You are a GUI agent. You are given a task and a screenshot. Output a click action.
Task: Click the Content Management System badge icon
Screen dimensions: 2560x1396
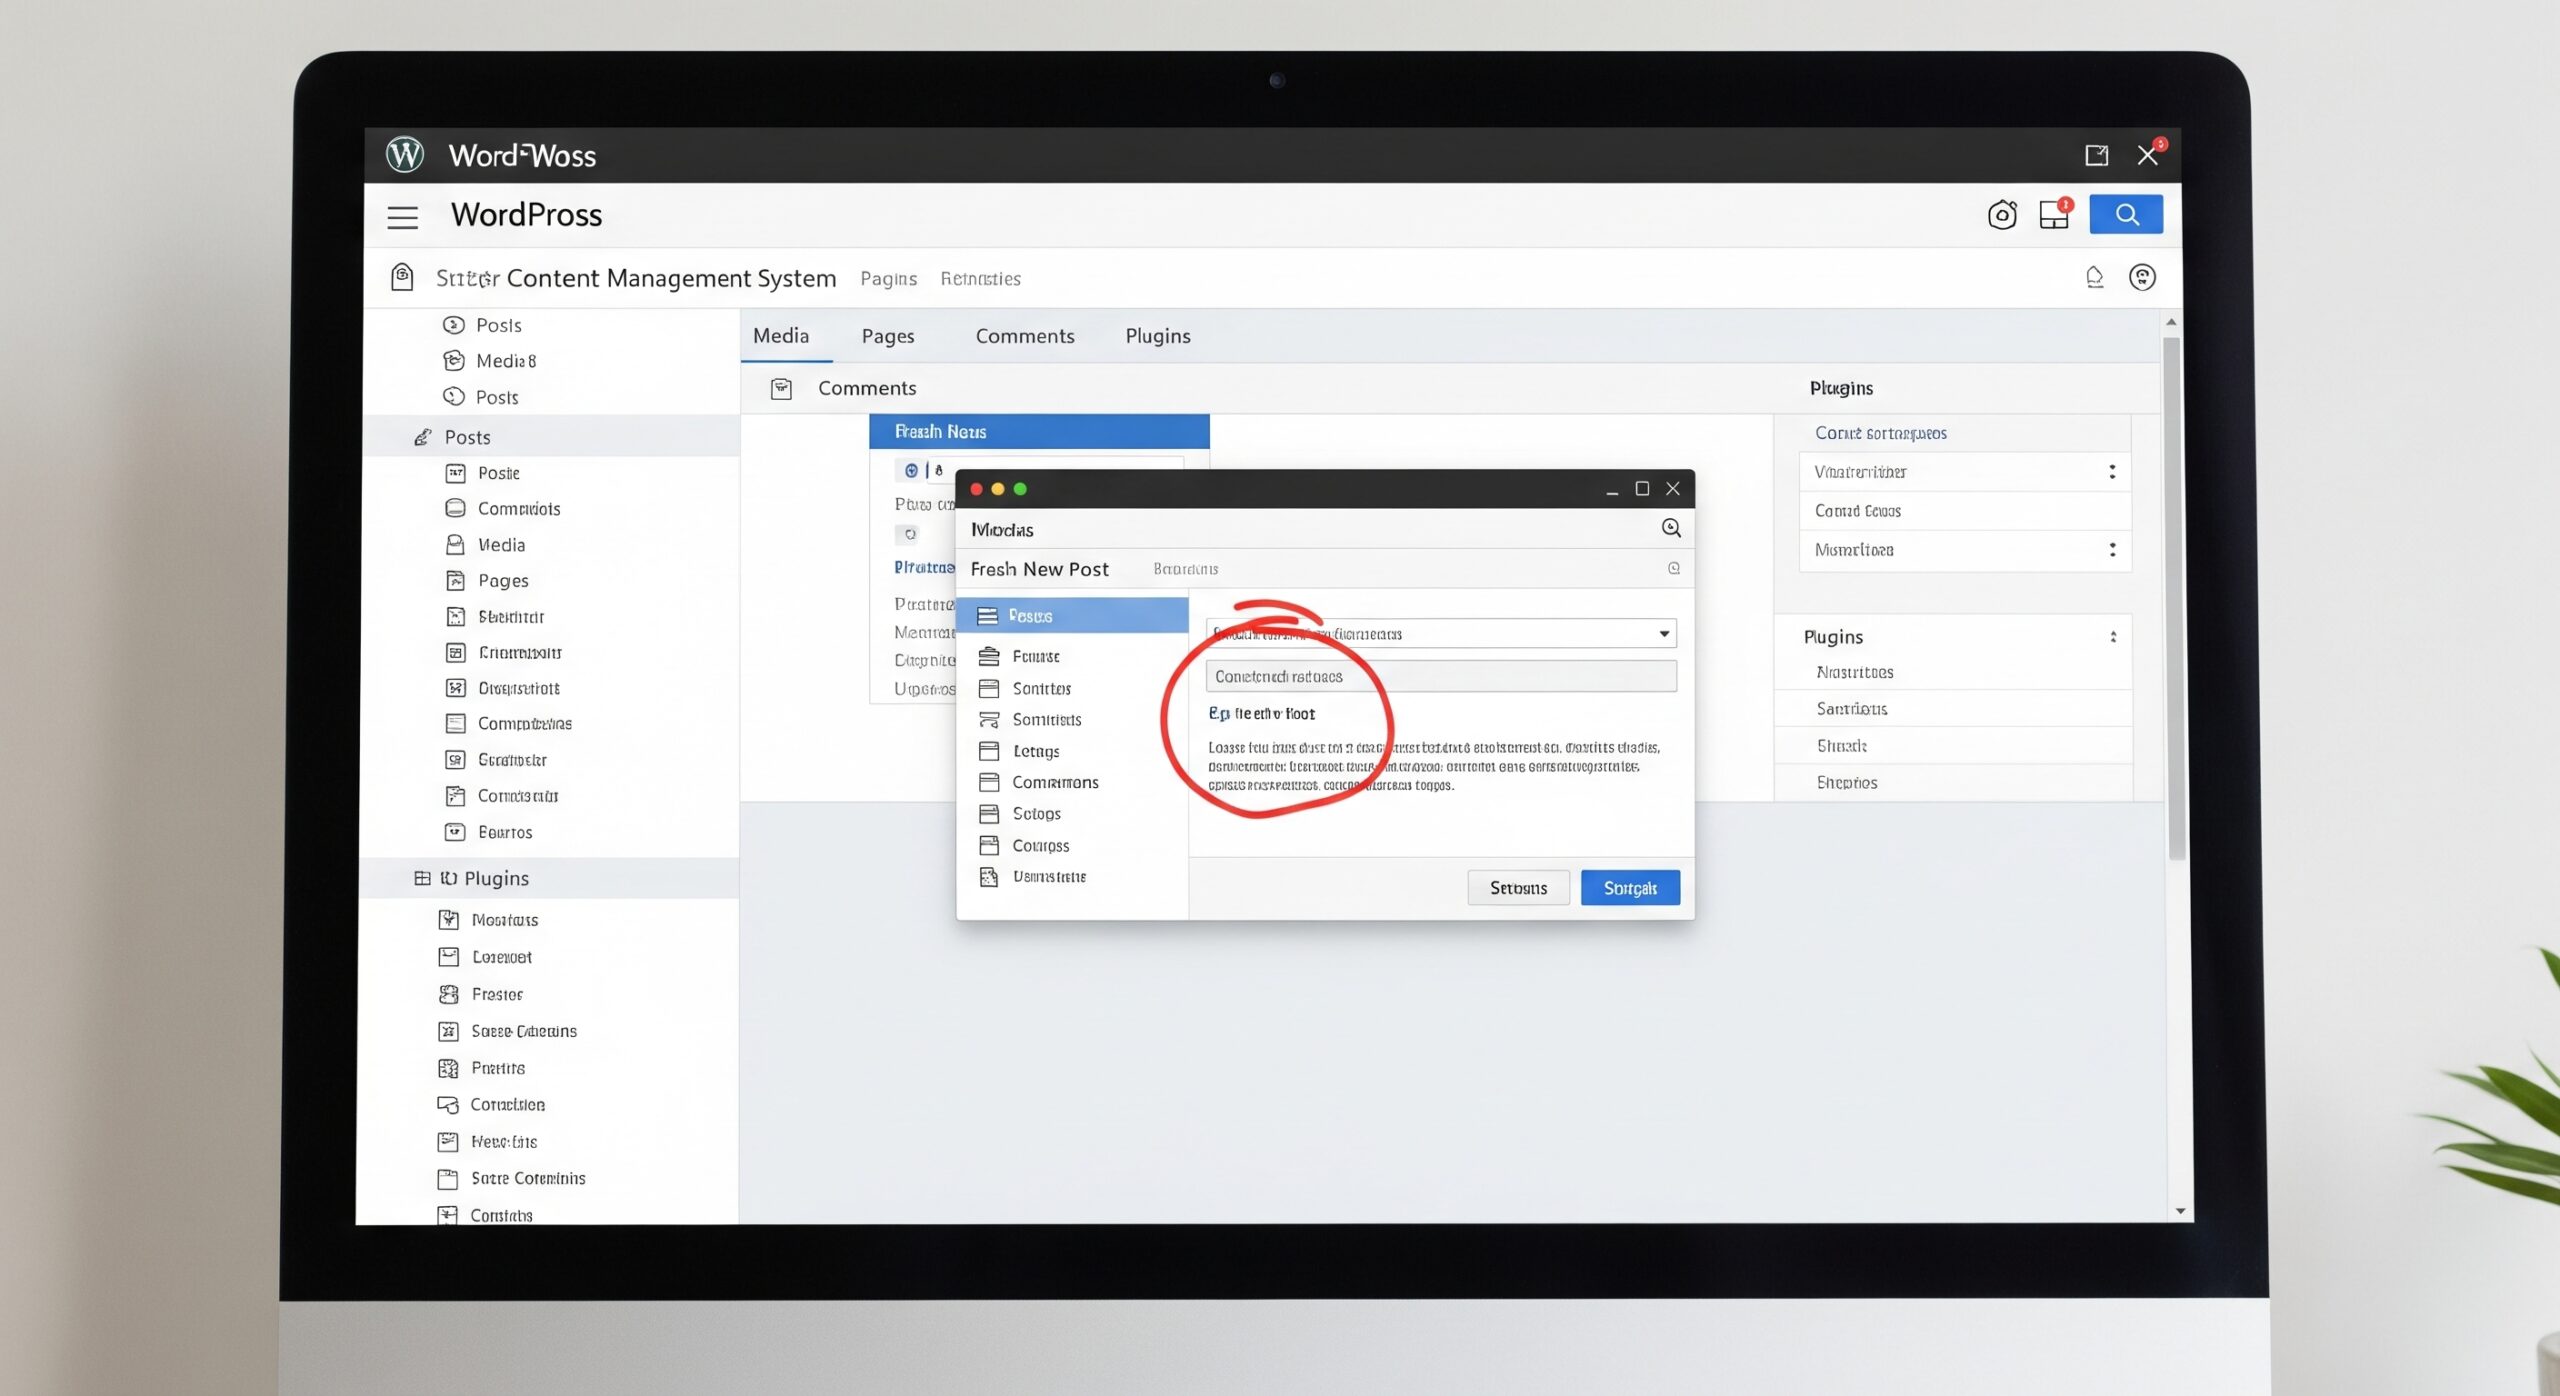pyautogui.click(x=402, y=277)
